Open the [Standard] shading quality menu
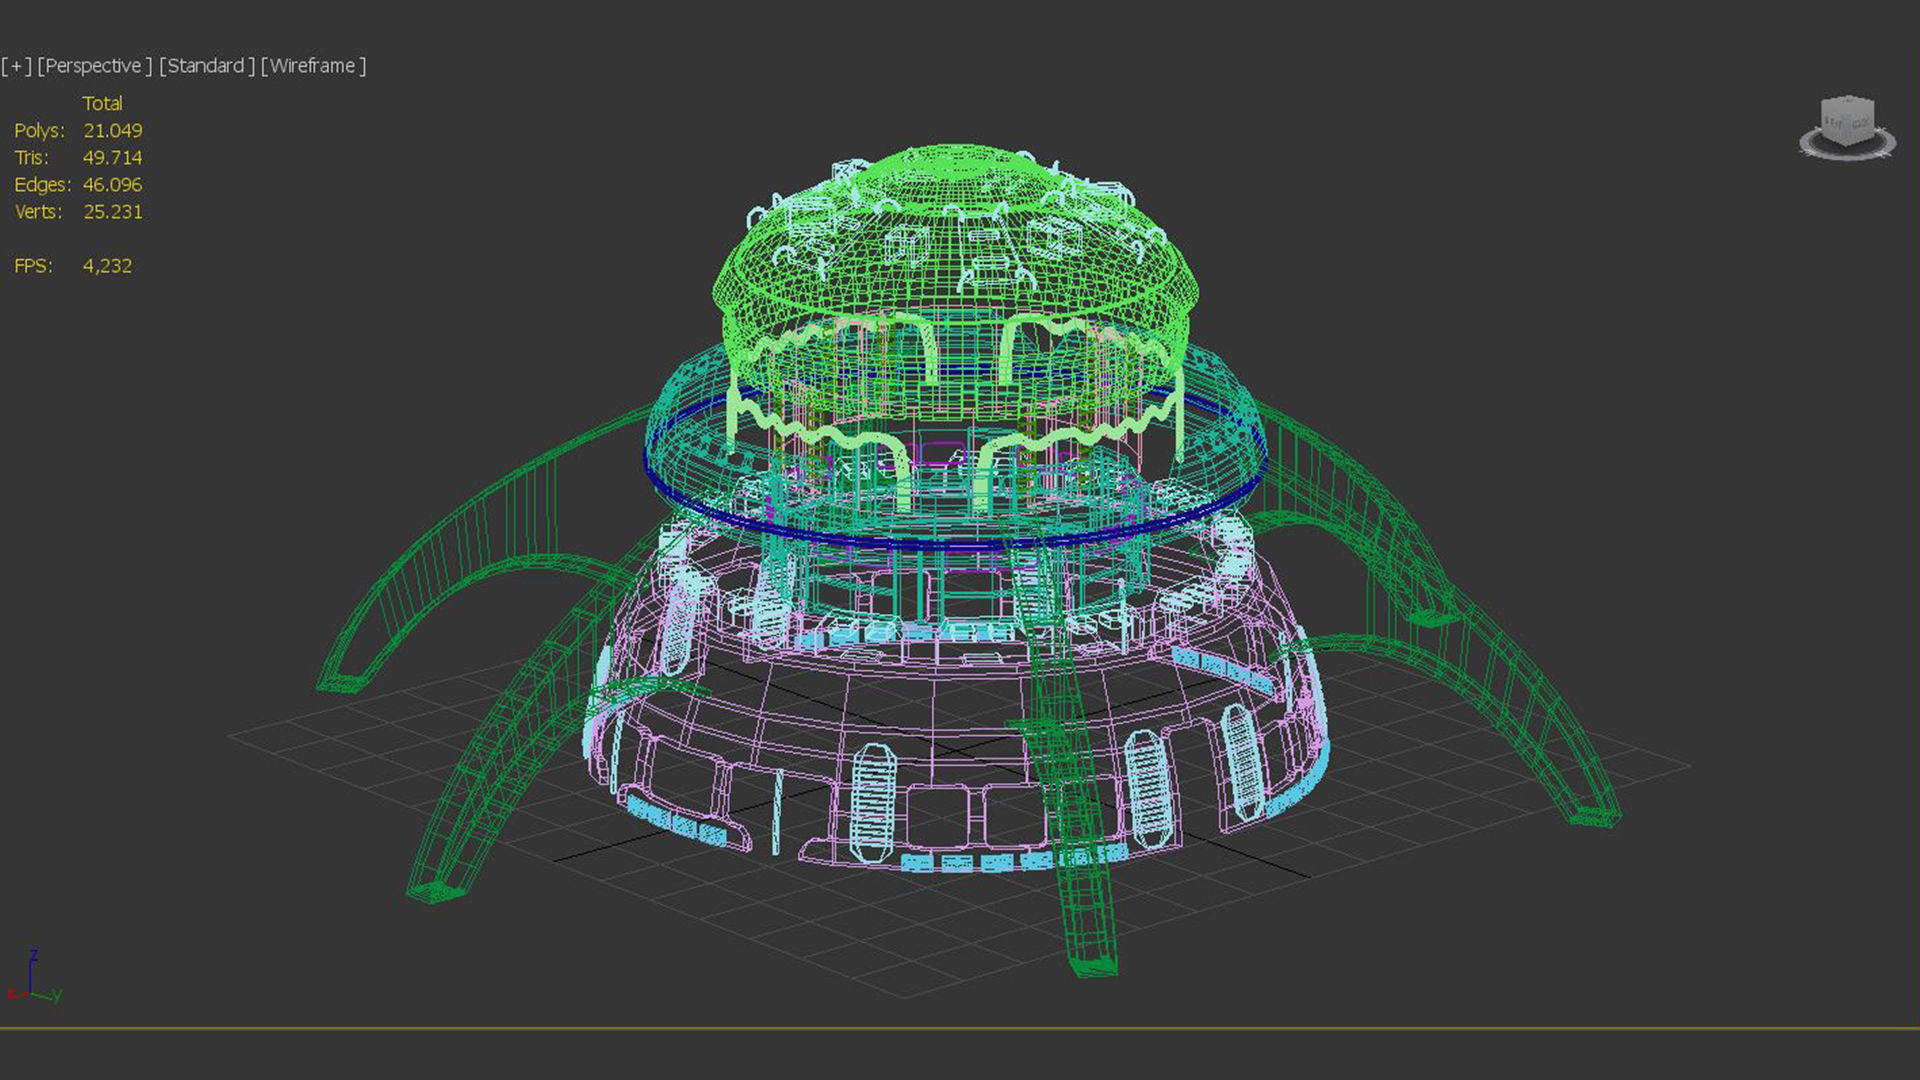 [x=206, y=66]
